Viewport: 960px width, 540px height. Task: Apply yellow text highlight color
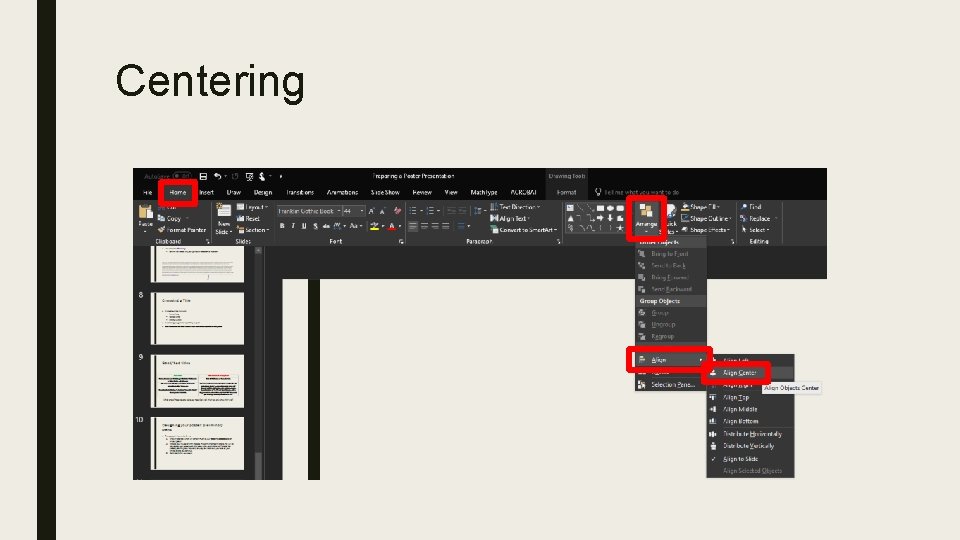click(374, 226)
